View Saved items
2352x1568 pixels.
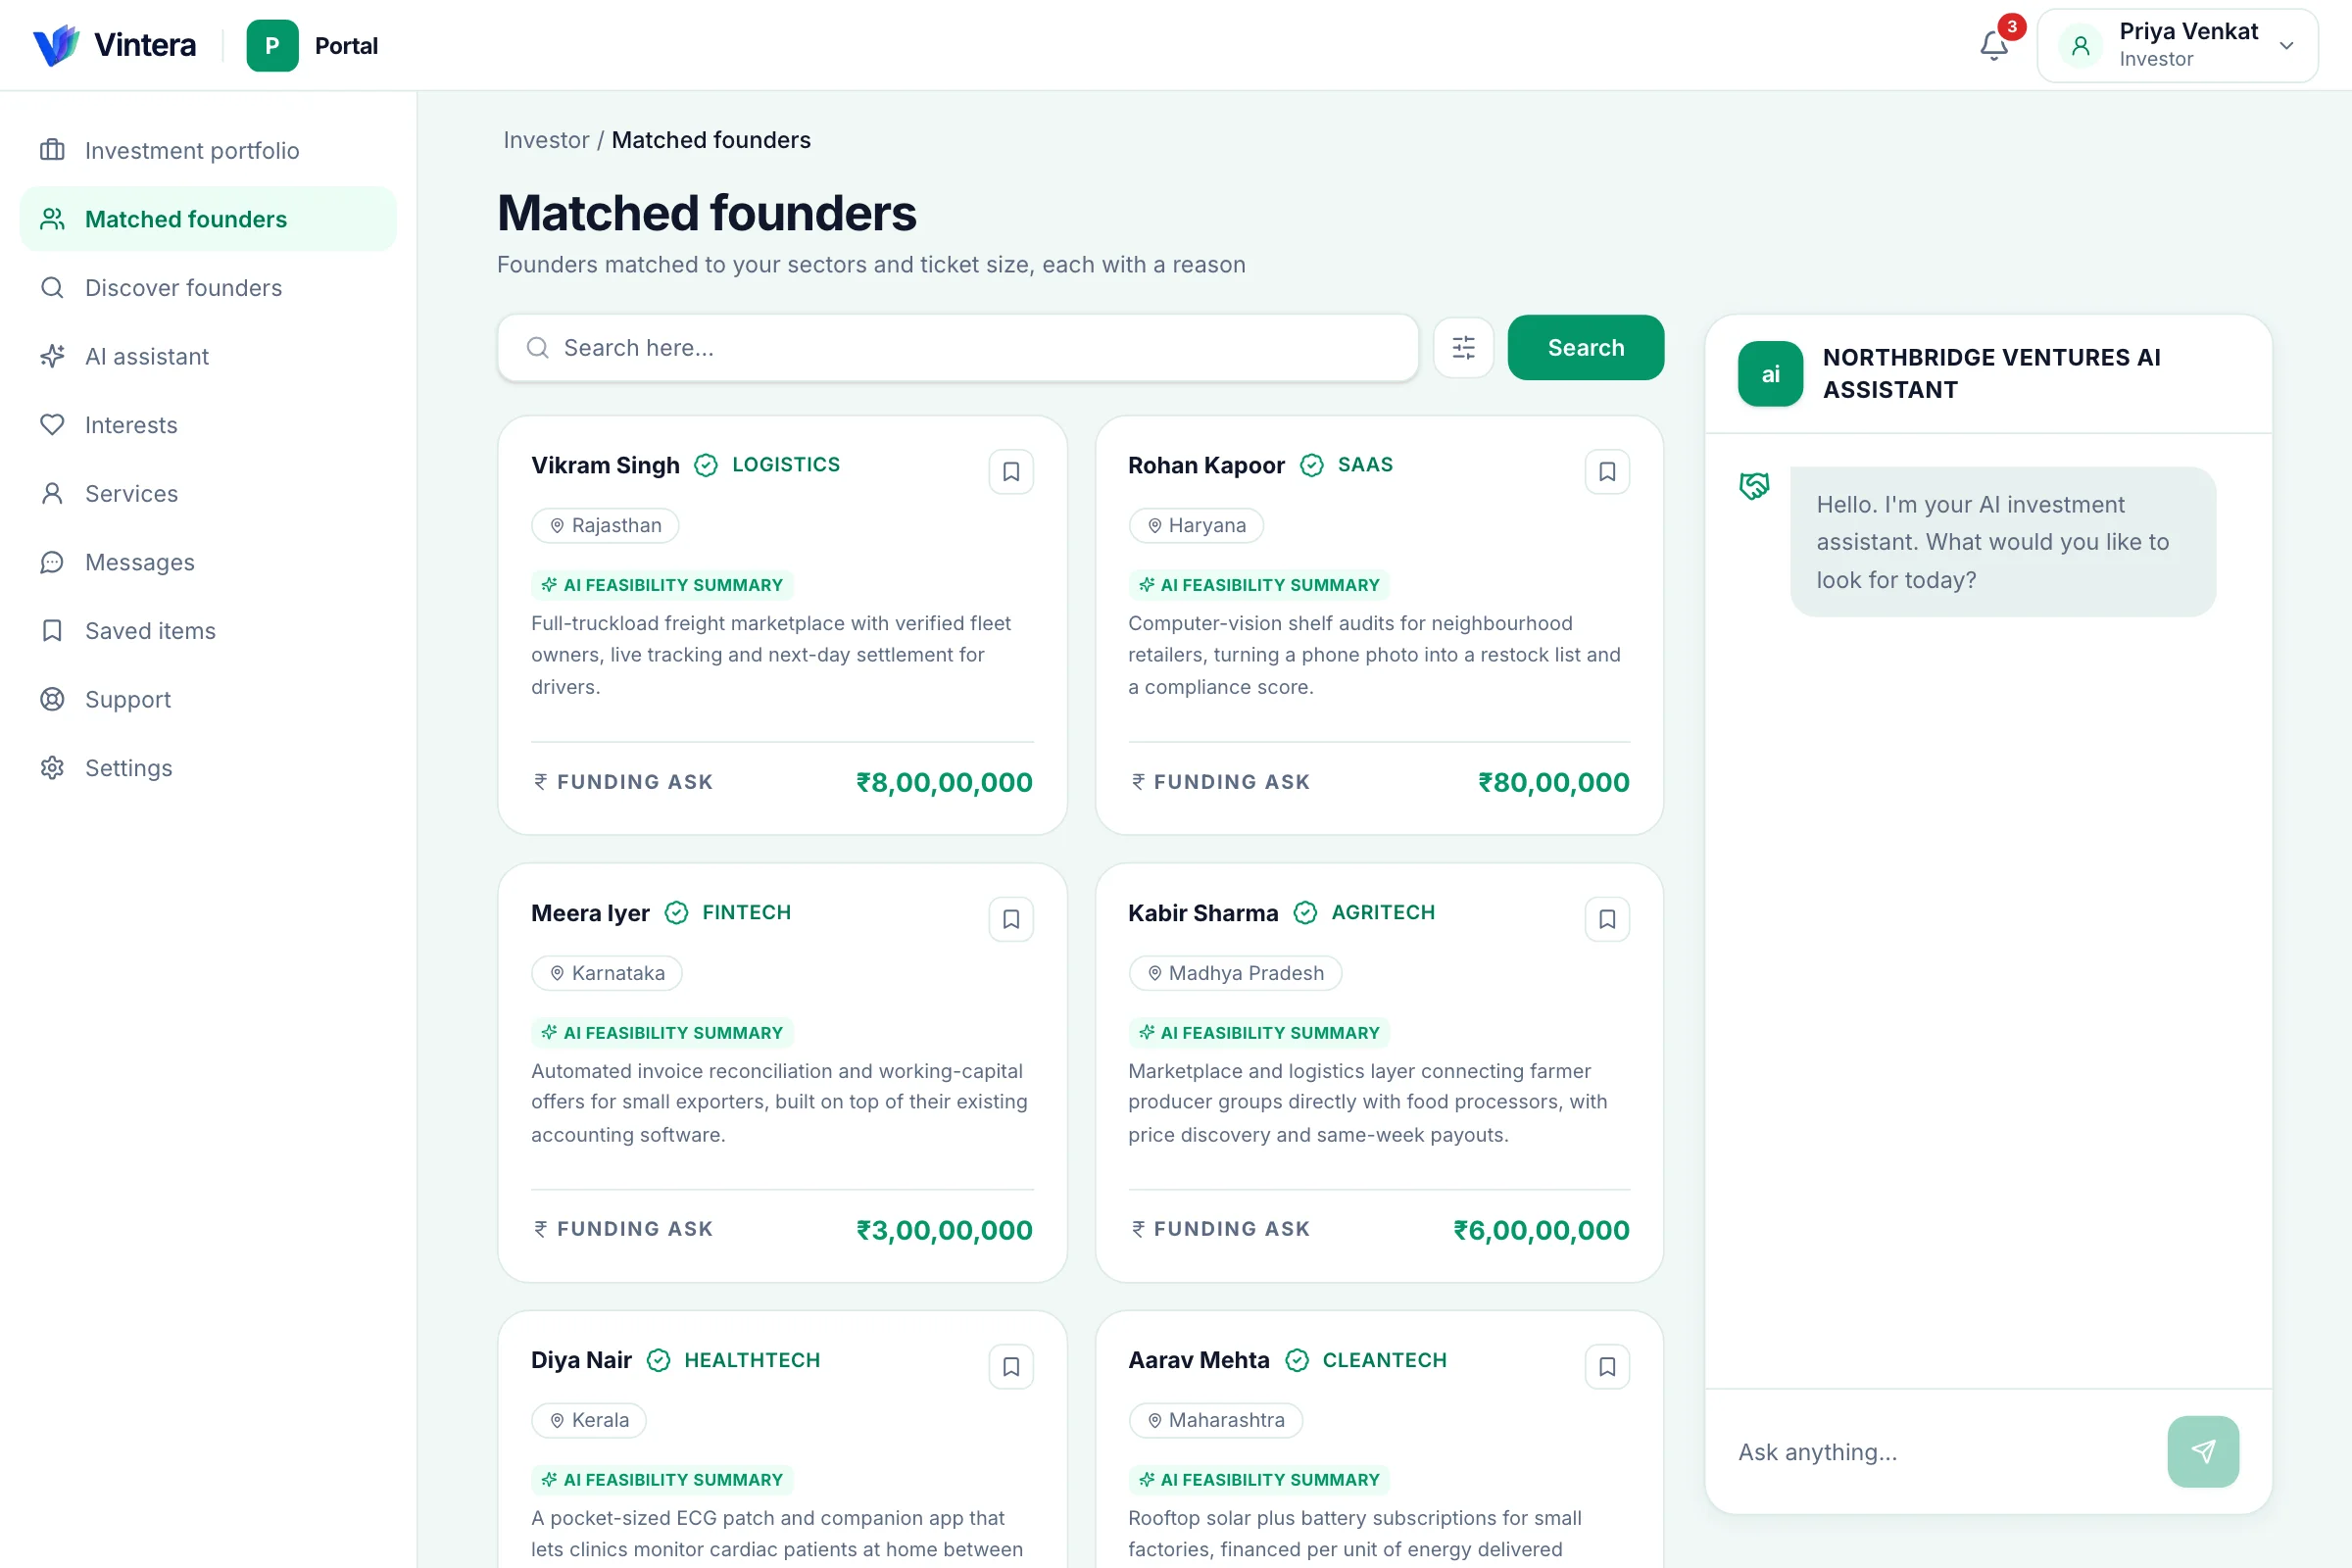(x=208, y=631)
